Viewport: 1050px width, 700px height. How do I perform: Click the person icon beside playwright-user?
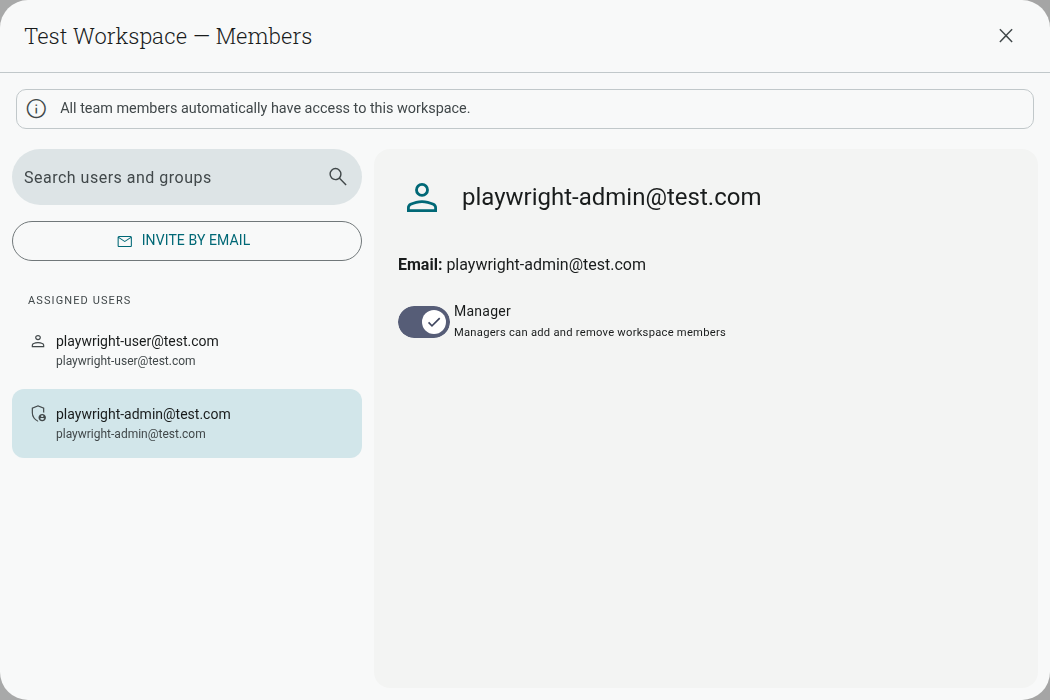(x=38, y=342)
